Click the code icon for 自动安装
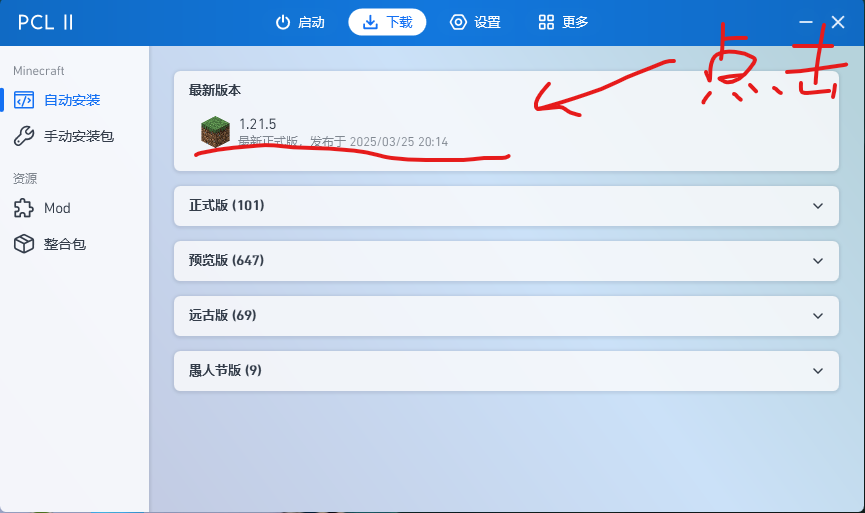The height and width of the screenshot is (513, 865). [24, 100]
